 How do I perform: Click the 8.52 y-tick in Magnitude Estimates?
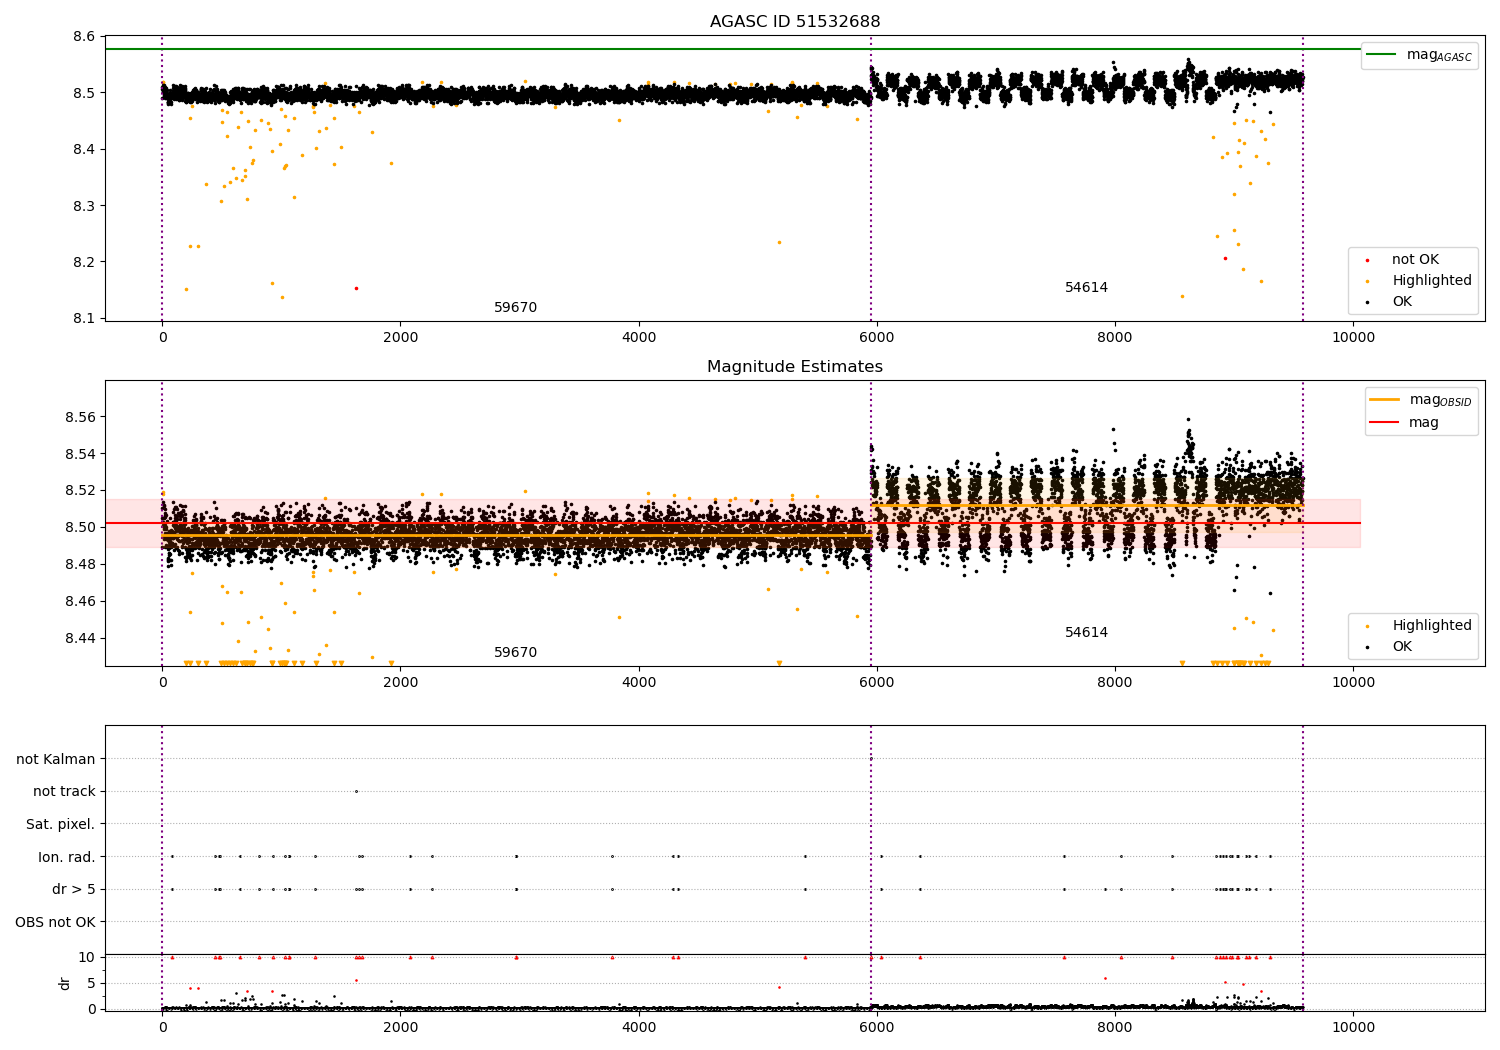click(x=80, y=491)
